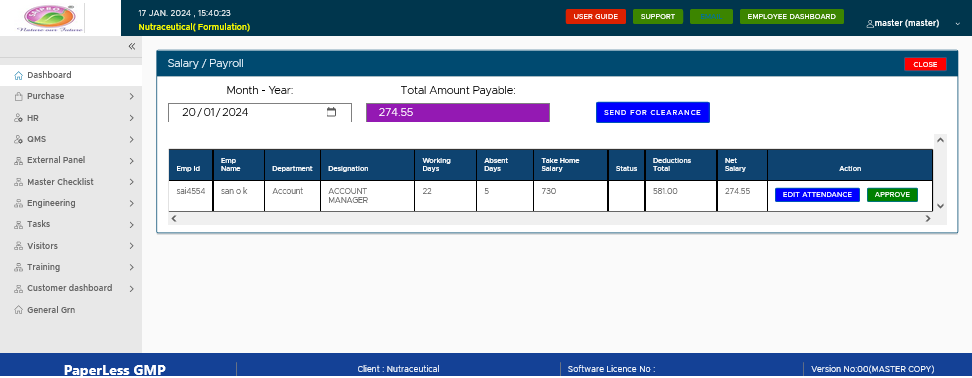Click the HR people icon in sidebar

click(19, 118)
